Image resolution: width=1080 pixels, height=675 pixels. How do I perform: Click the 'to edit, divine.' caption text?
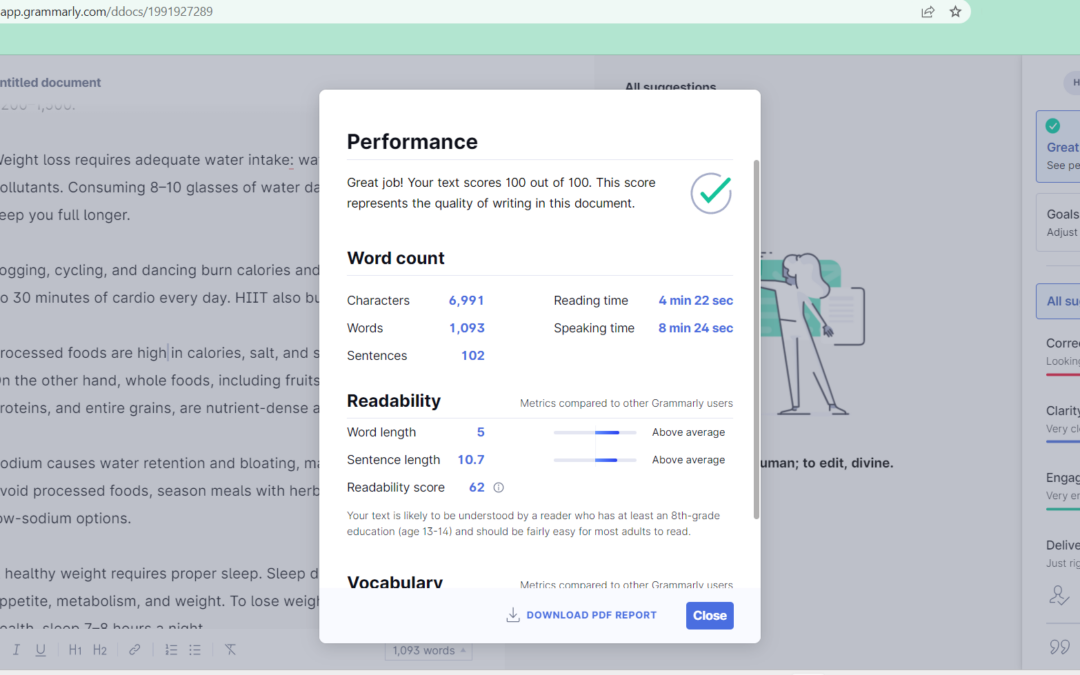click(827, 463)
